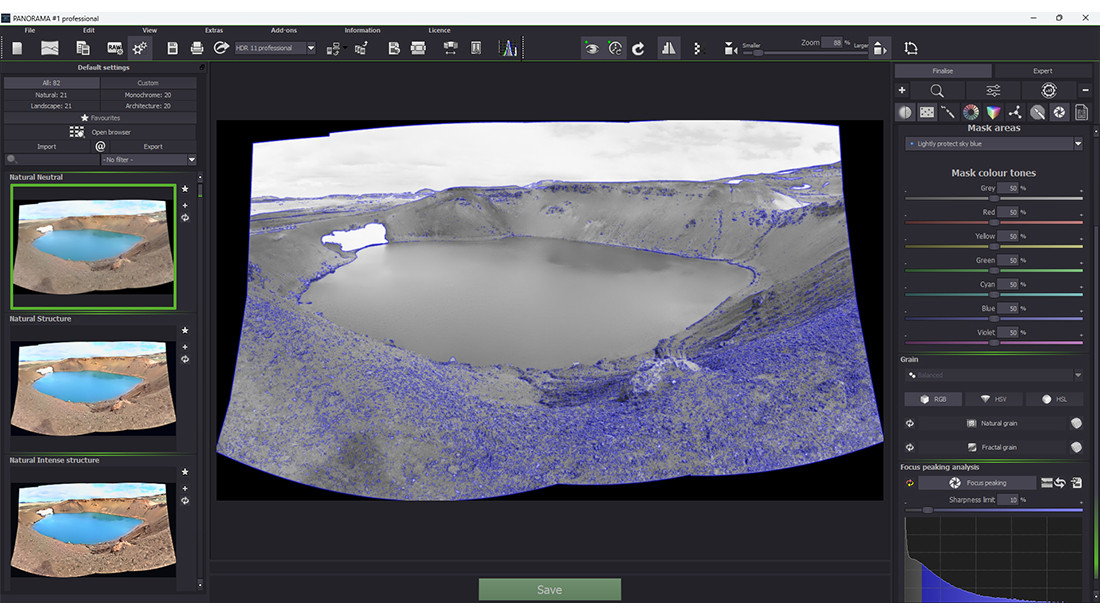Click the magnifier icon in Finalise panel
This screenshot has width=1100, height=615.
tap(937, 91)
